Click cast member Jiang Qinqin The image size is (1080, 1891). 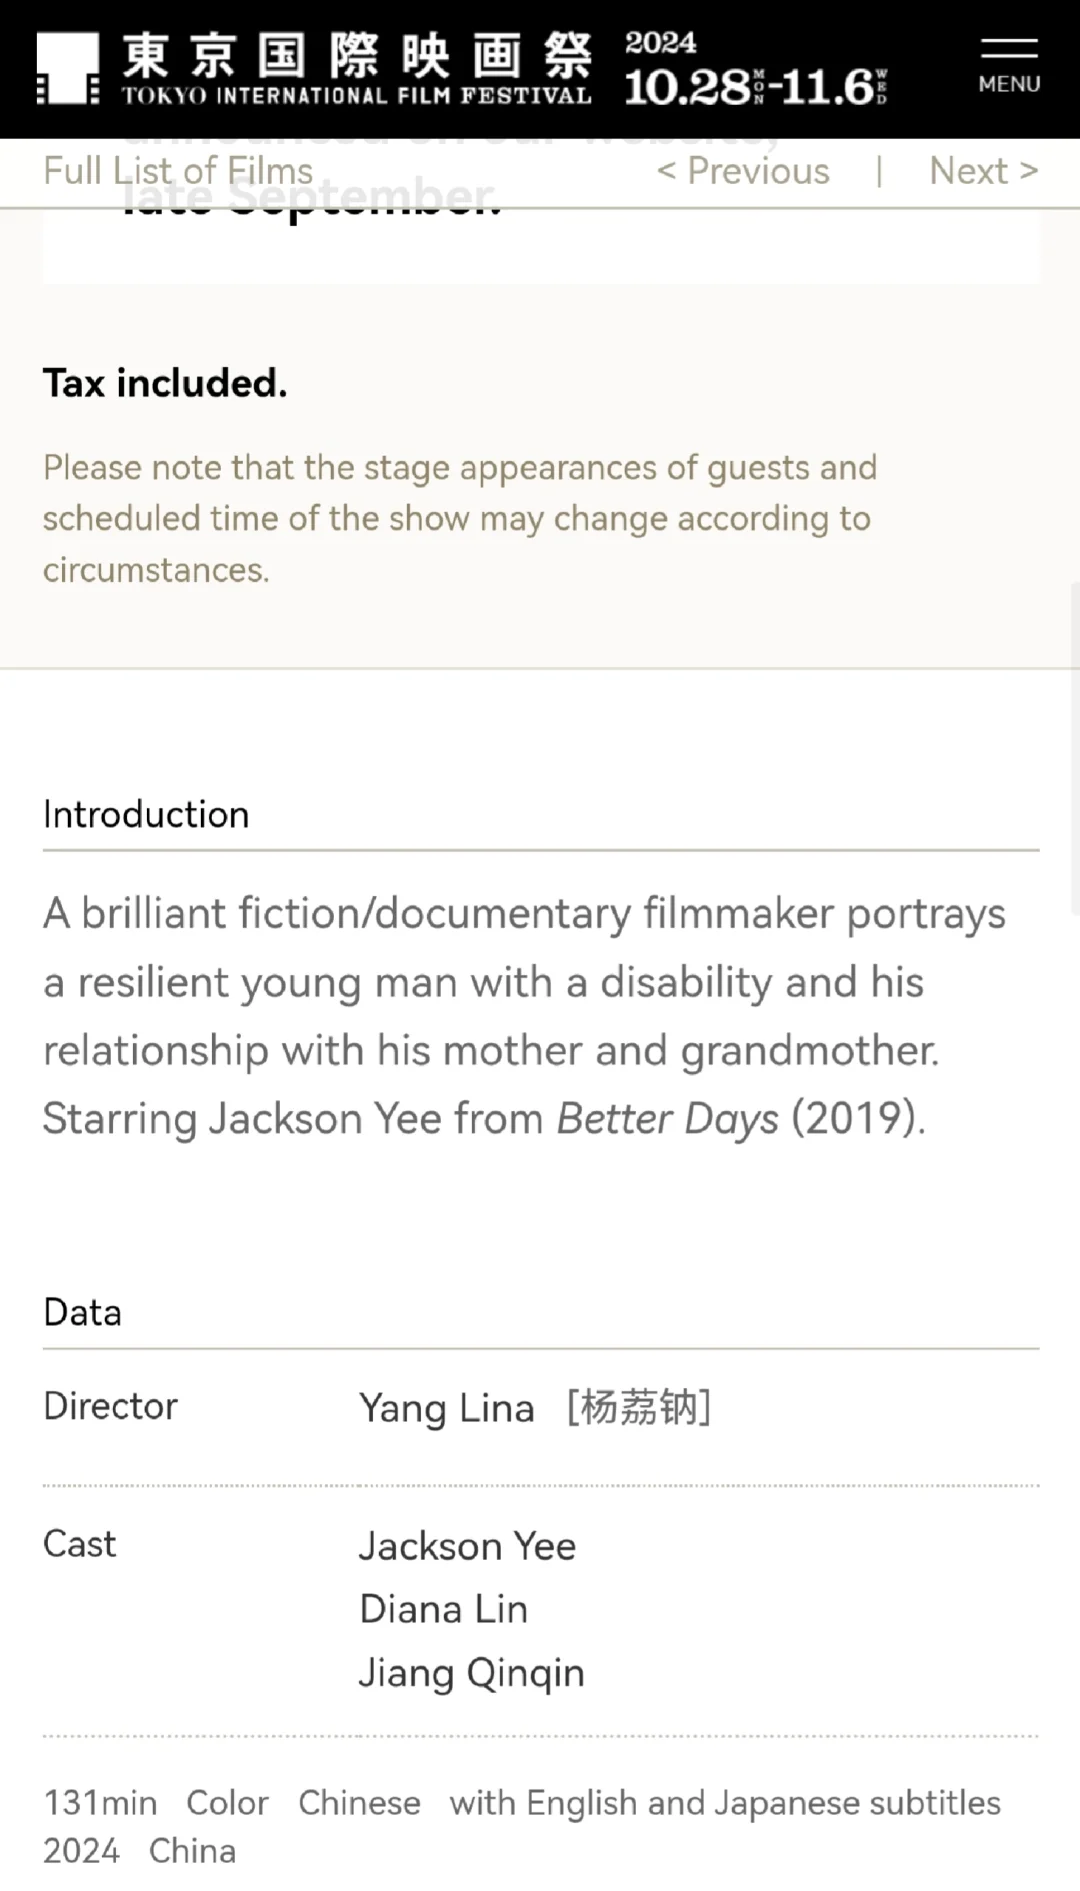(471, 1673)
